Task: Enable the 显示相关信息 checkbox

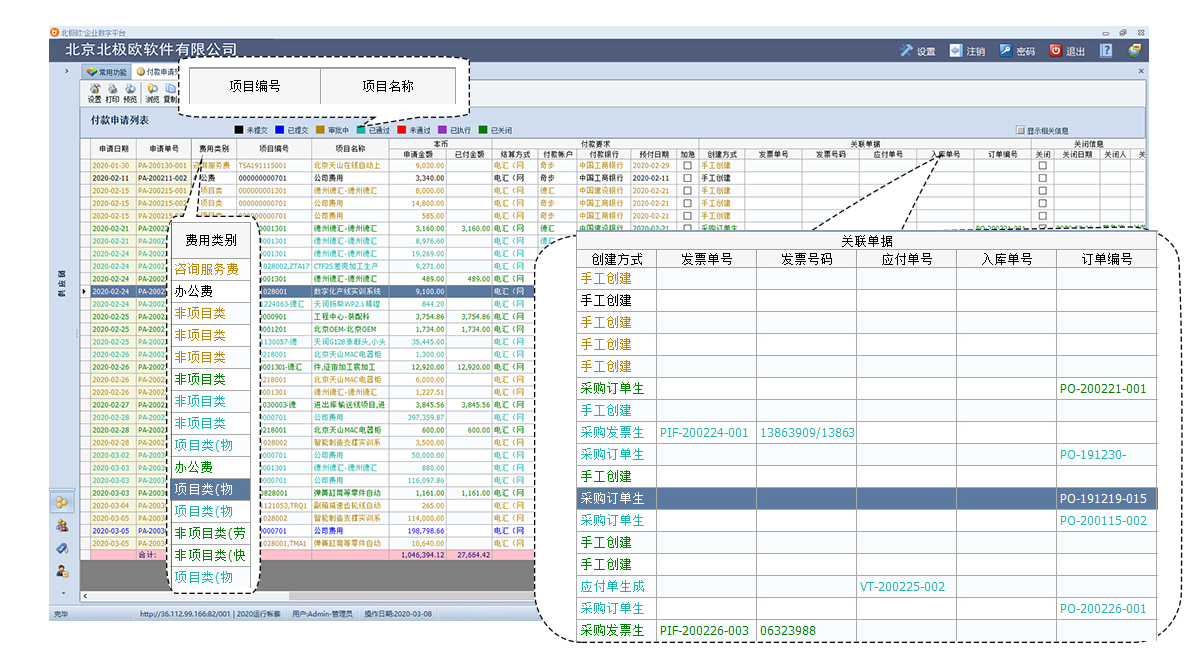Action: 1020,130
